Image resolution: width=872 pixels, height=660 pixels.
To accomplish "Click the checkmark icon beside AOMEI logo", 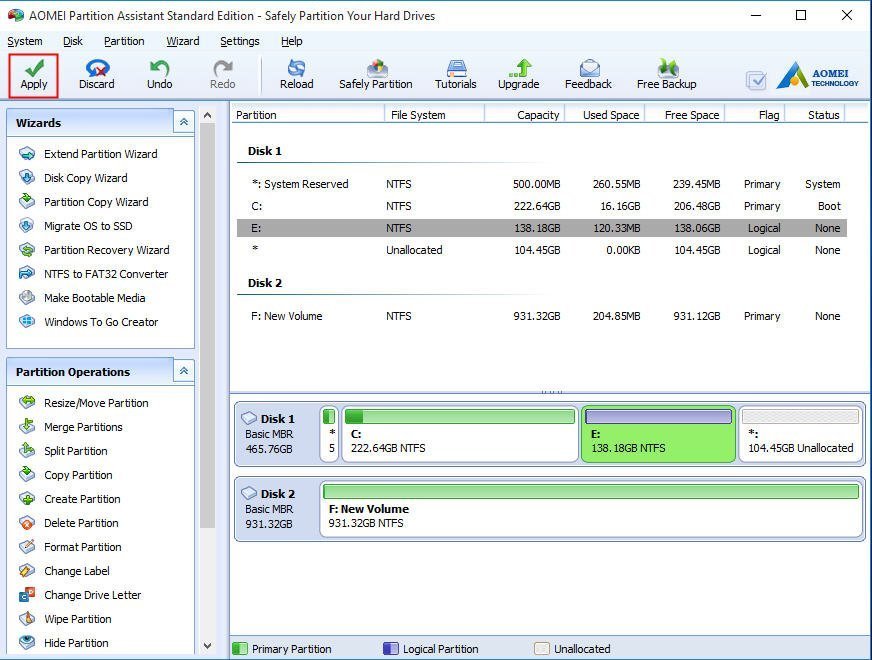I will (x=756, y=80).
